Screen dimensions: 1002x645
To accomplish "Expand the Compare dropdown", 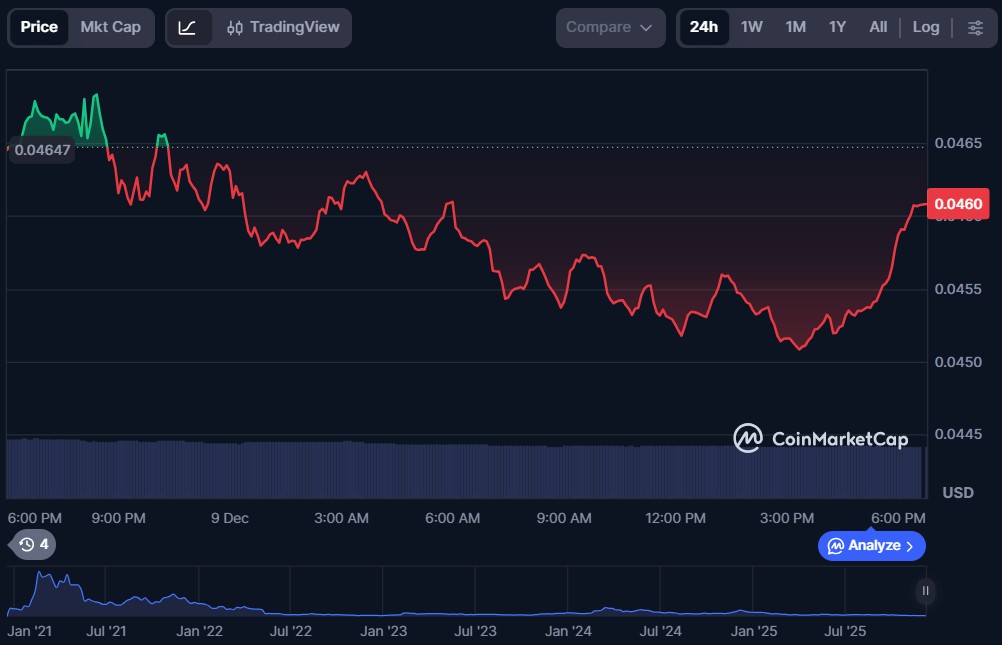I will 610,27.
